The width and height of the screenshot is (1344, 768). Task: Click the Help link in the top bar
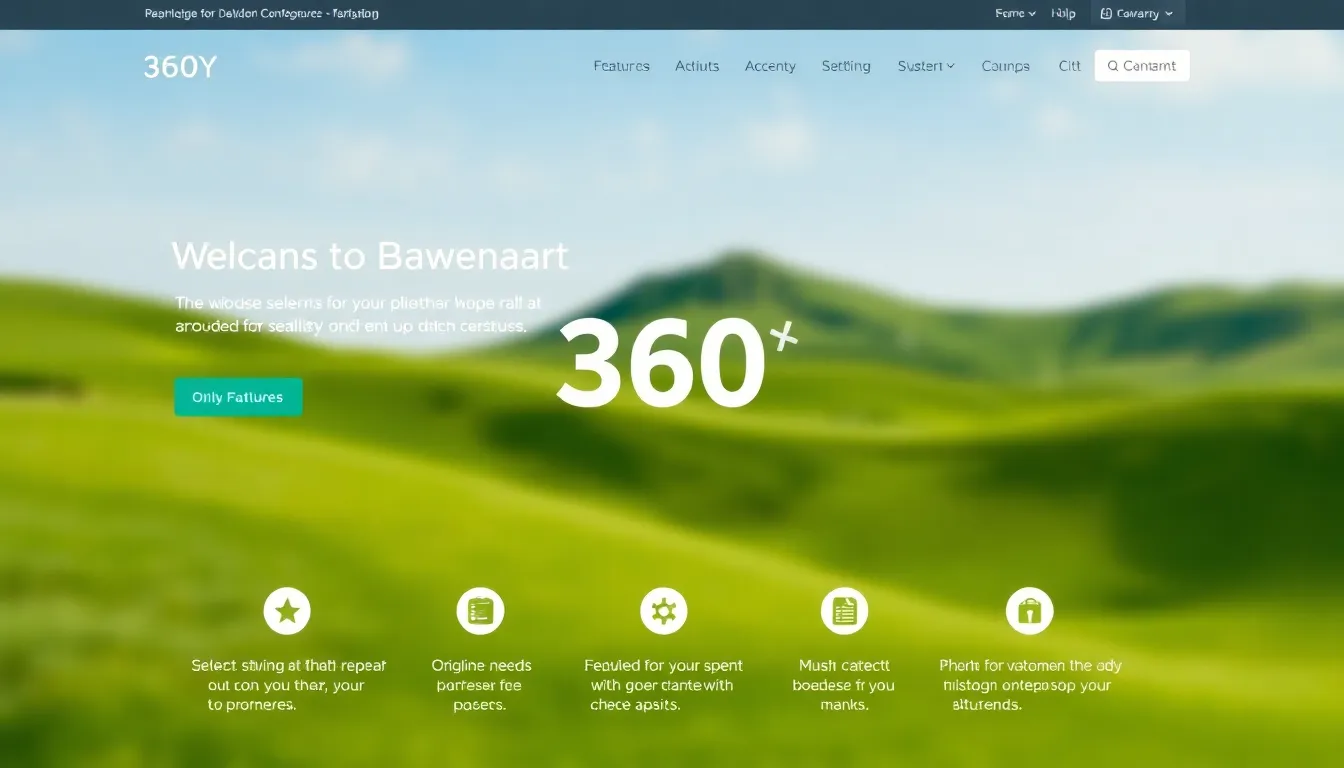1064,14
